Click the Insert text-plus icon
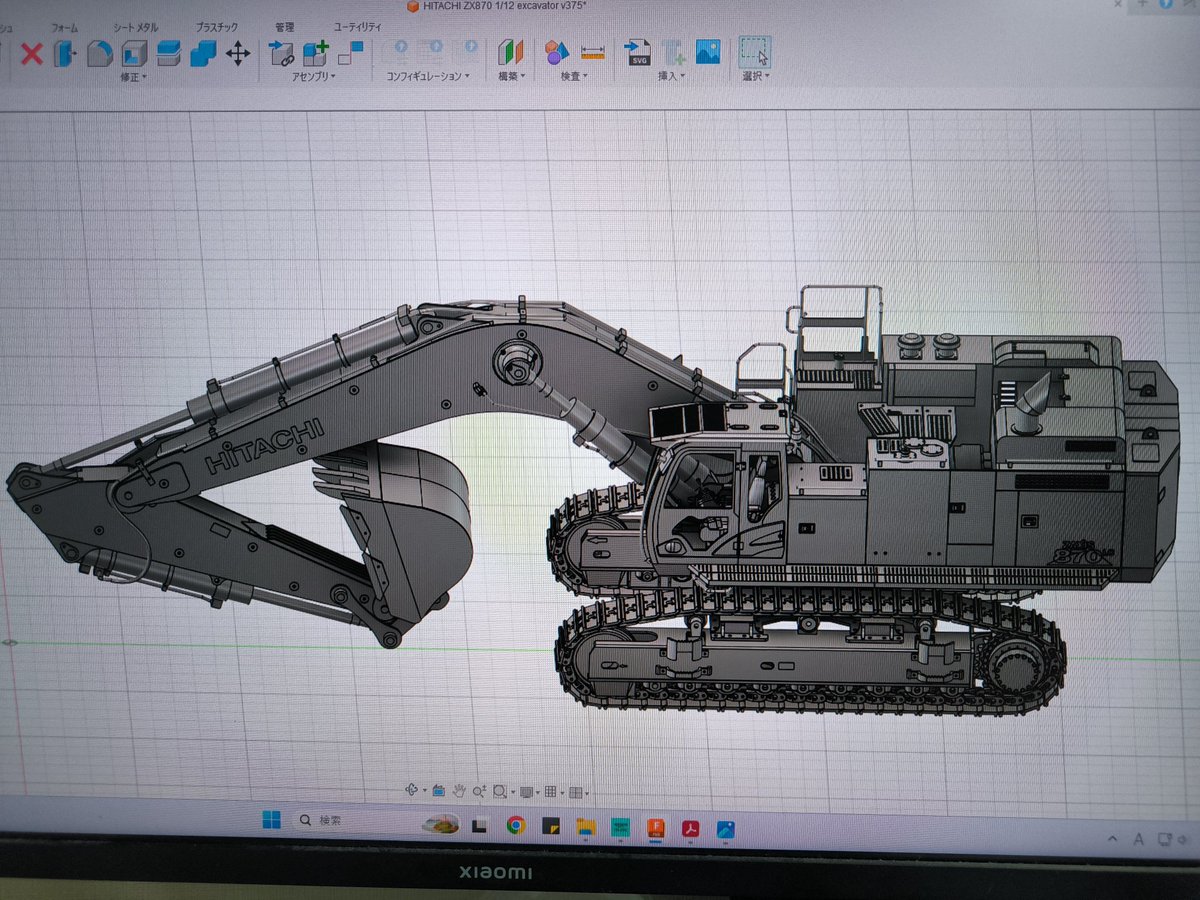 tap(673, 52)
